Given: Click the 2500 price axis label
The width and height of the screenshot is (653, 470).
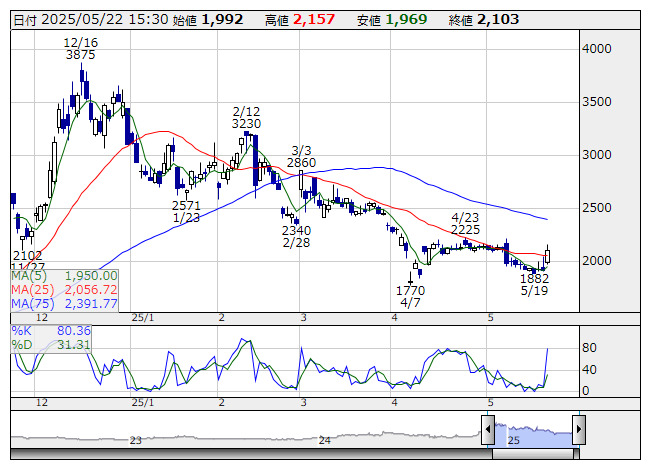Looking at the screenshot, I should (596, 208).
